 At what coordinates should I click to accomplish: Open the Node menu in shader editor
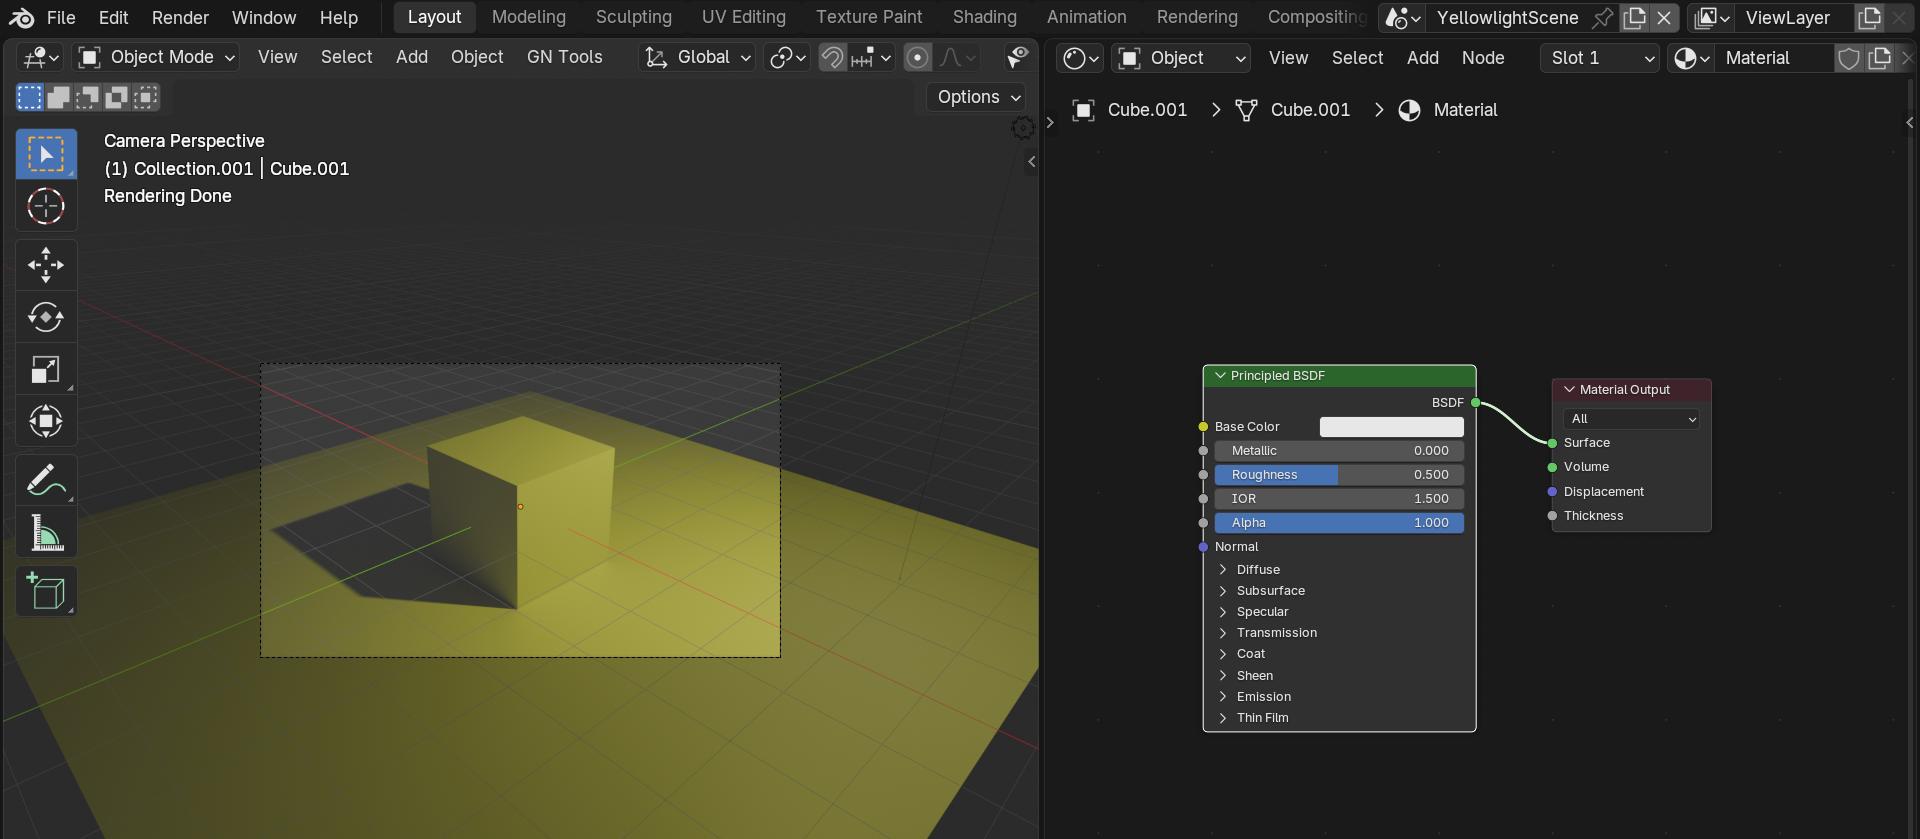(x=1483, y=58)
